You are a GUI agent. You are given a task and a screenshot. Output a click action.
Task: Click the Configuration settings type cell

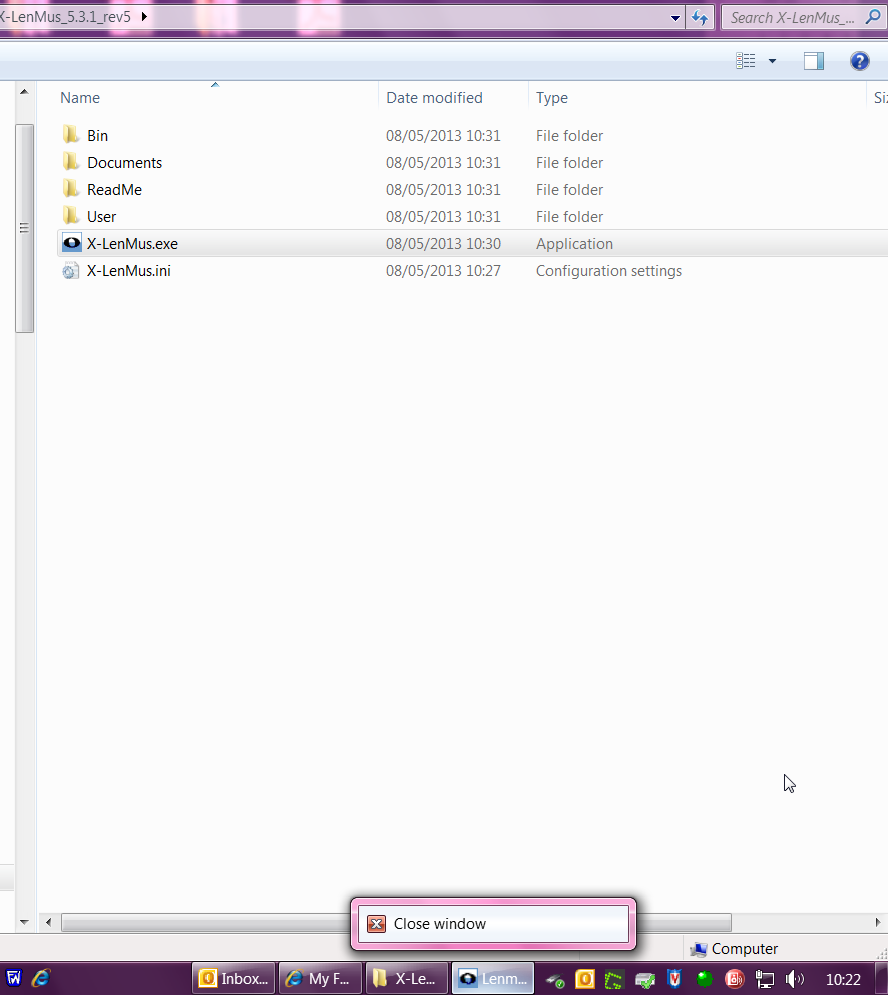(x=609, y=271)
